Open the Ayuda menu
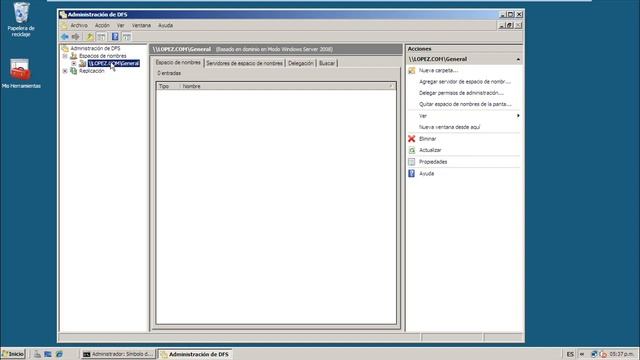The image size is (640, 360). point(165,25)
